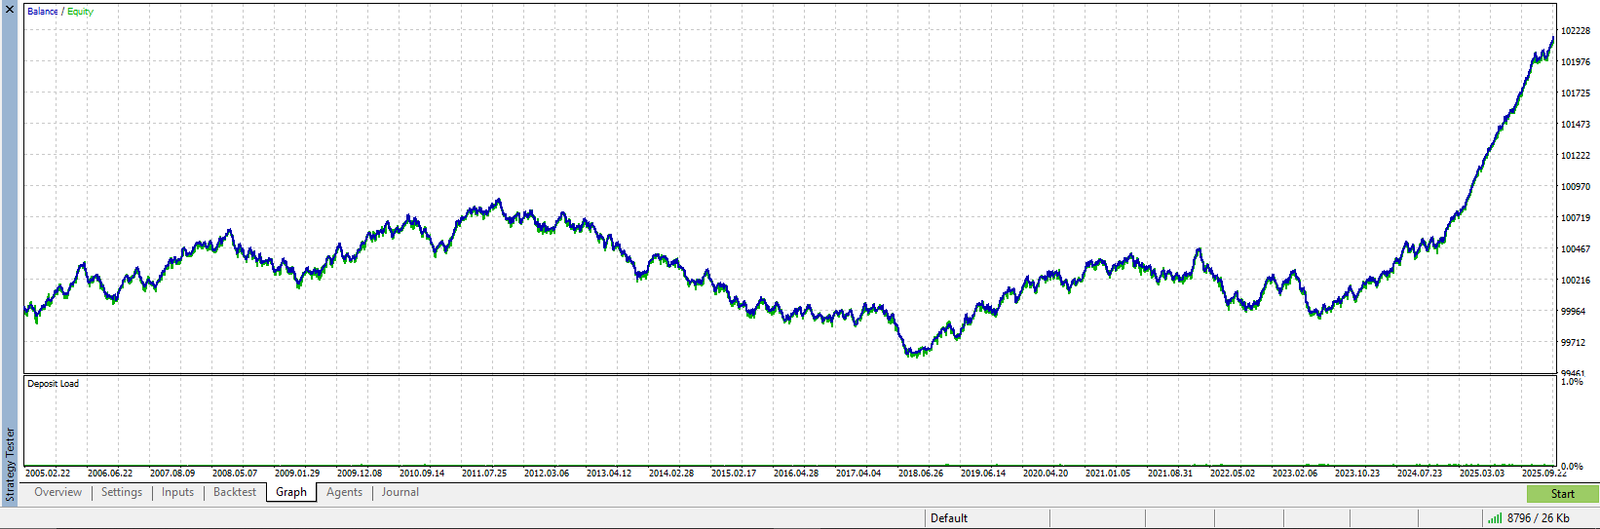Click the 100216 axis value
Image resolution: width=1600 pixels, height=529 pixels.
pos(1576,281)
